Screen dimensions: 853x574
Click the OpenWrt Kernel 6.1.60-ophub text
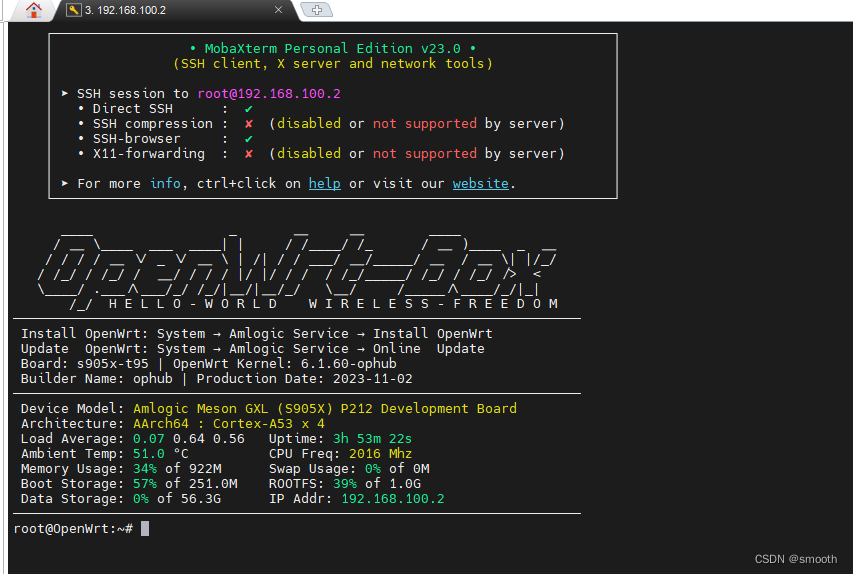(x=285, y=363)
